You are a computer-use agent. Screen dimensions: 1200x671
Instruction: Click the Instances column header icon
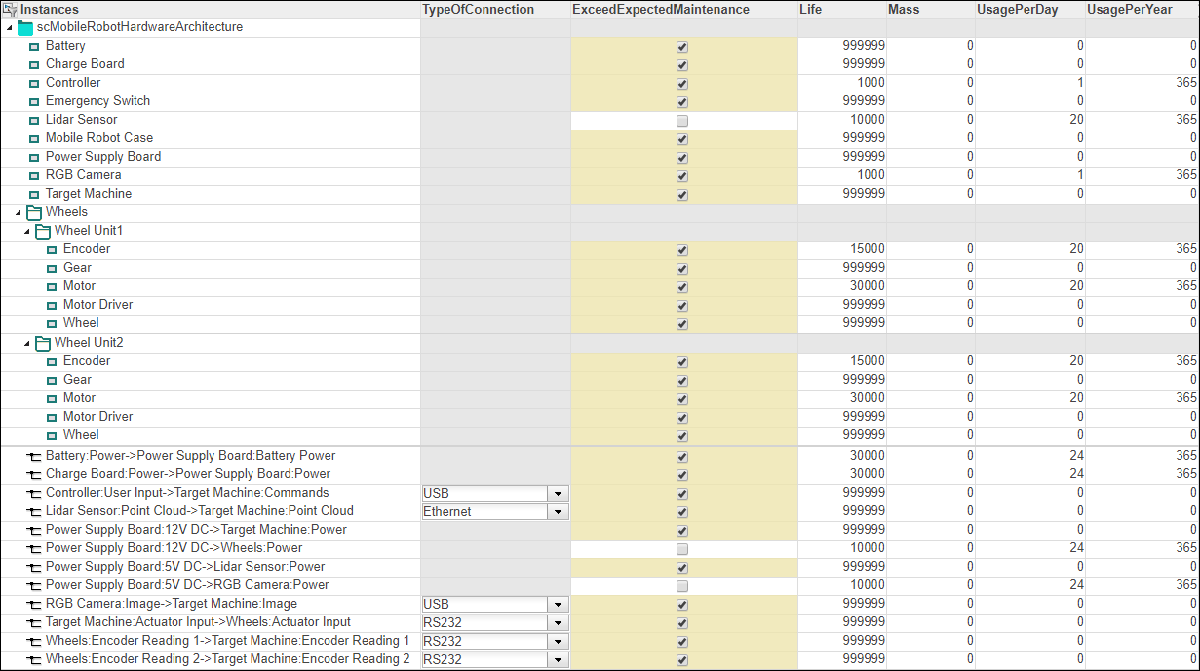pyautogui.click(x=10, y=9)
